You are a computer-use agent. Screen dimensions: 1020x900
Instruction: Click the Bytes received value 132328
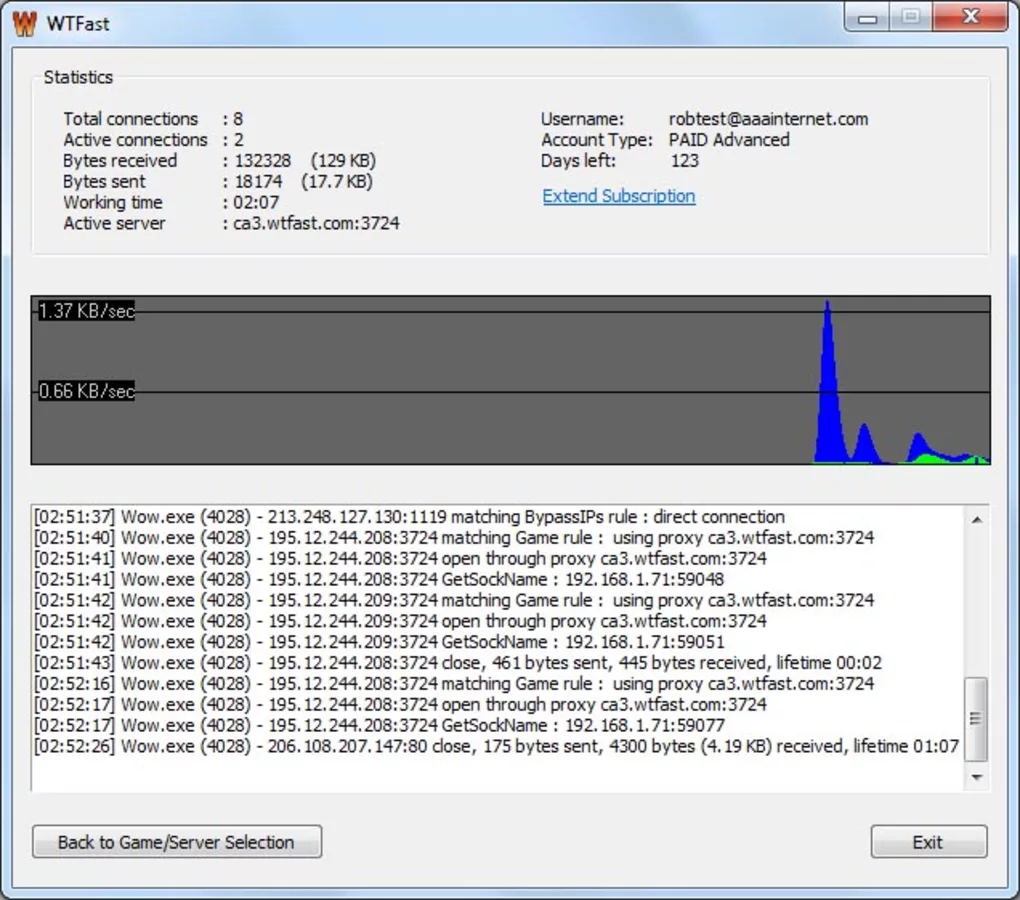tap(263, 161)
